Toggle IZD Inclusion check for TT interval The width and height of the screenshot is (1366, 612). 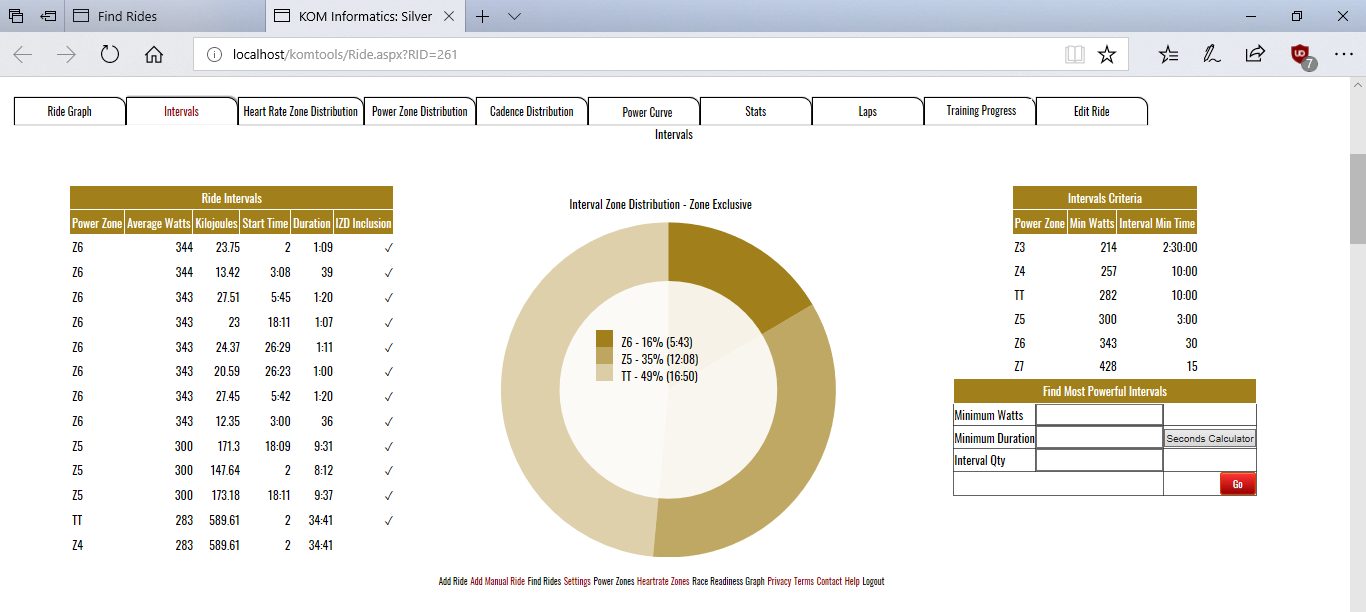point(389,521)
